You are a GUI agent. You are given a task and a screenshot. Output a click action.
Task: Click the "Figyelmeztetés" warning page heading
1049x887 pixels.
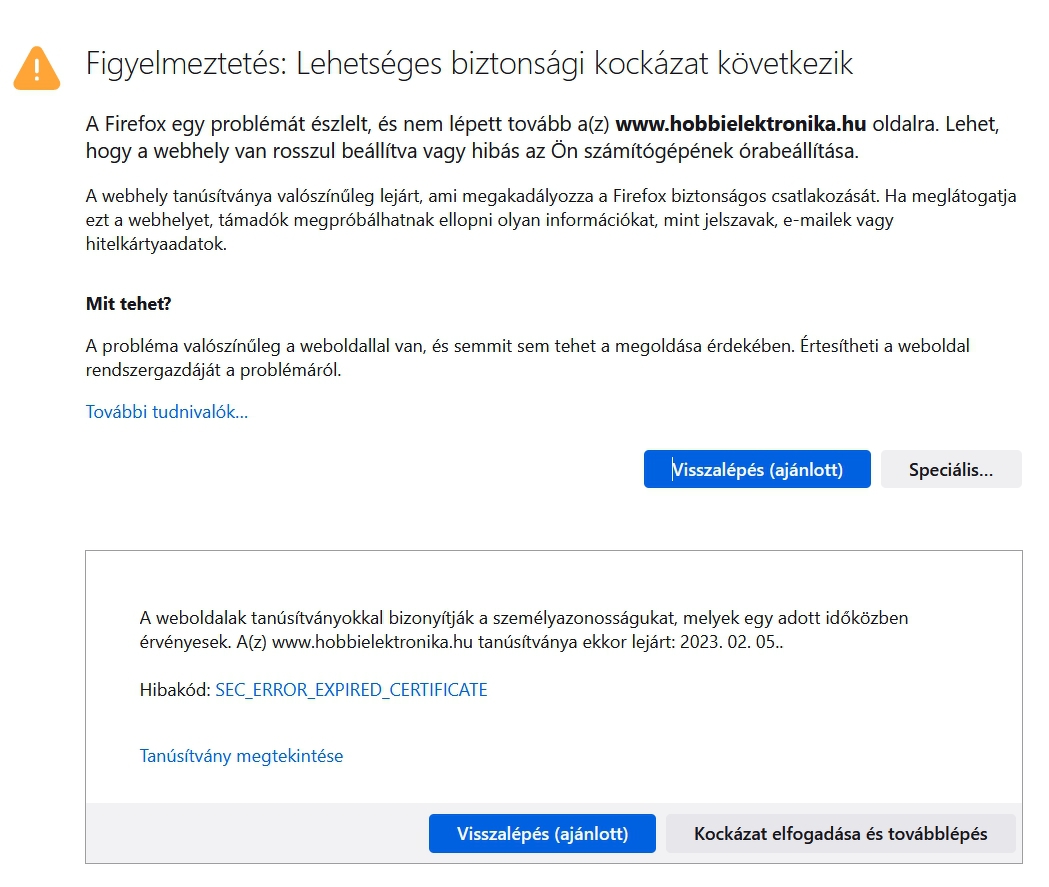470,65
